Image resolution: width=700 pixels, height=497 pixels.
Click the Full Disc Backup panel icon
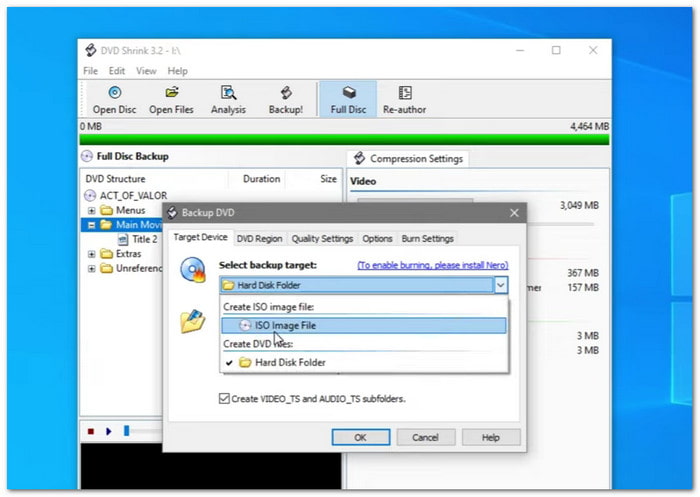87,156
